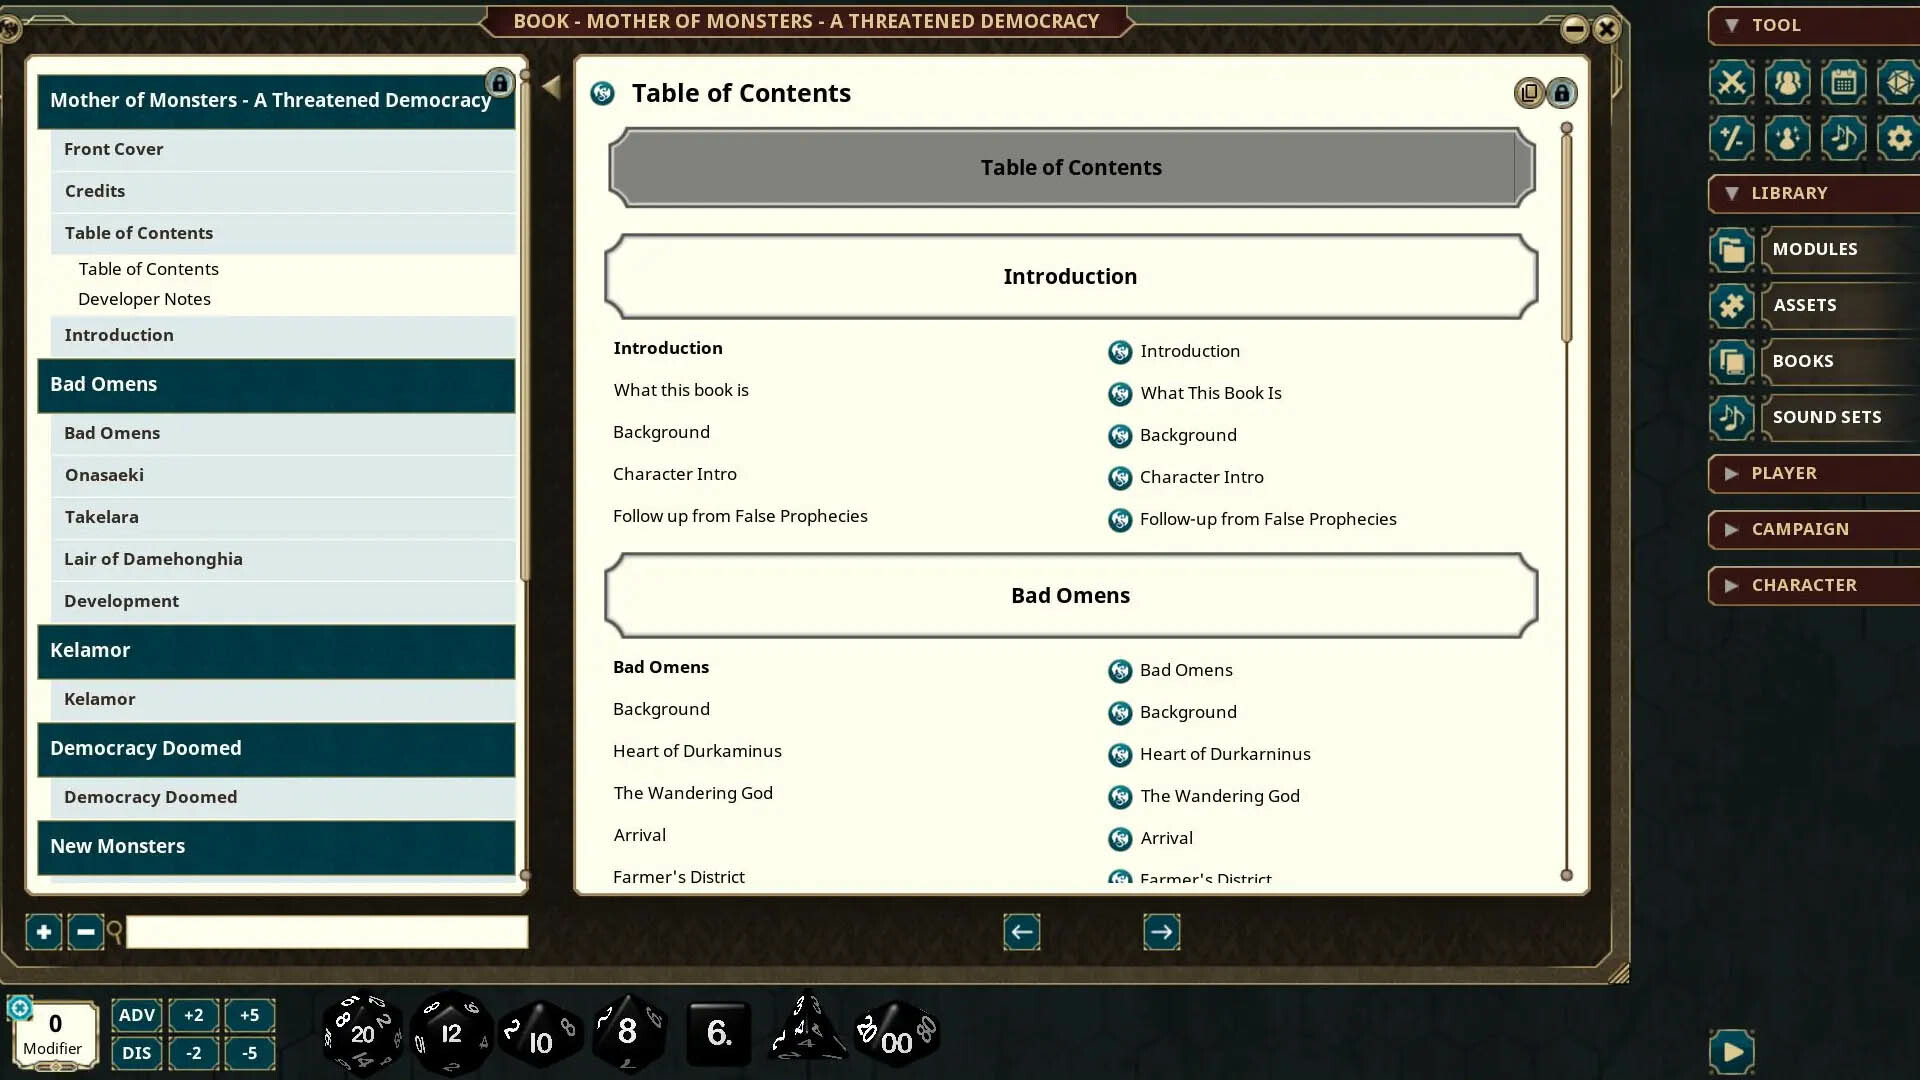Open the MODULES library tab
The width and height of the screenshot is (1920, 1080).
1816,249
